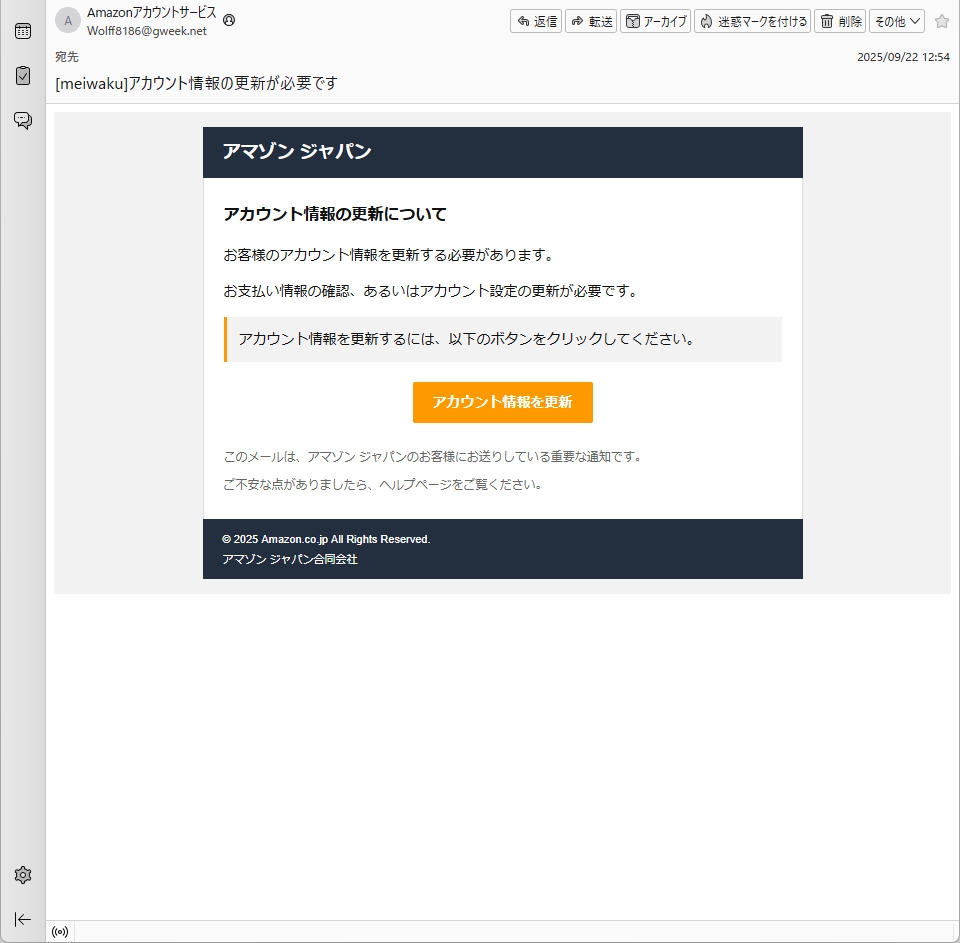Delete the message with 削除
The image size is (960, 943).
click(840, 21)
